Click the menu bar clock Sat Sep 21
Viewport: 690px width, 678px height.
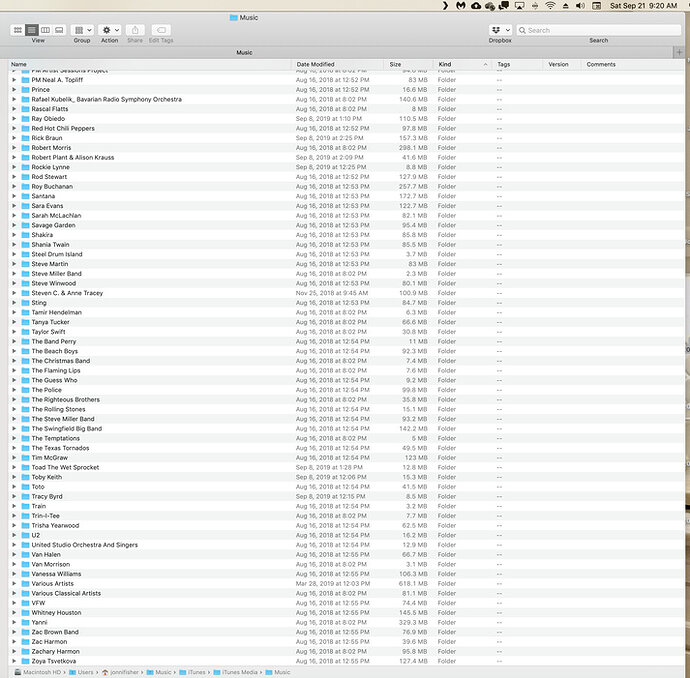pyautogui.click(x=643, y=6)
